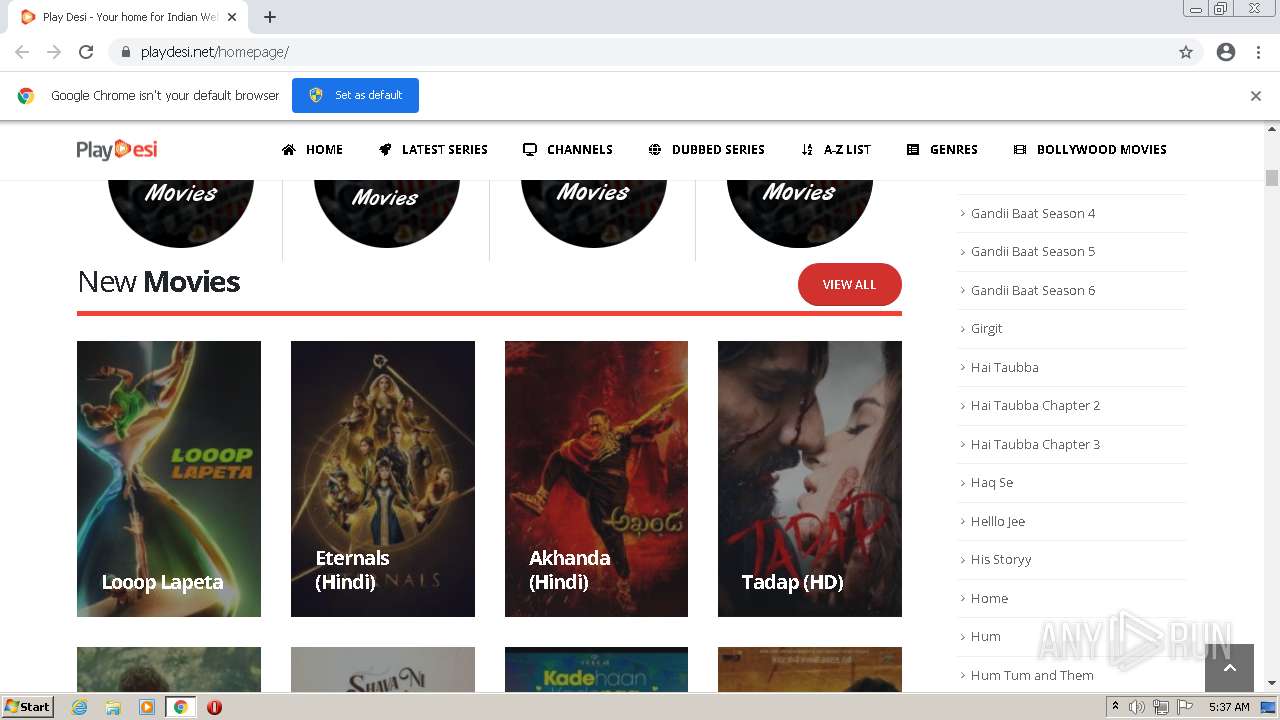The height and width of the screenshot is (720, 1280).
Task: Open the Chrome three-dot menu
Action: pyautogui.click(x=1258, y=52)
